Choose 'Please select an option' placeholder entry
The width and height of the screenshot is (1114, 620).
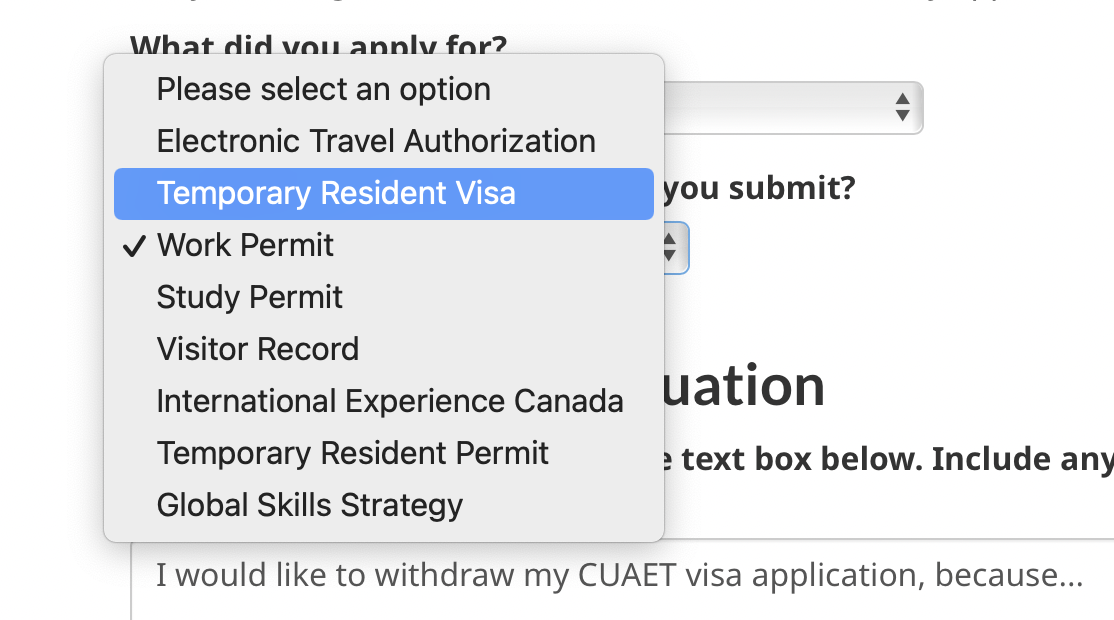coord(323,90)
